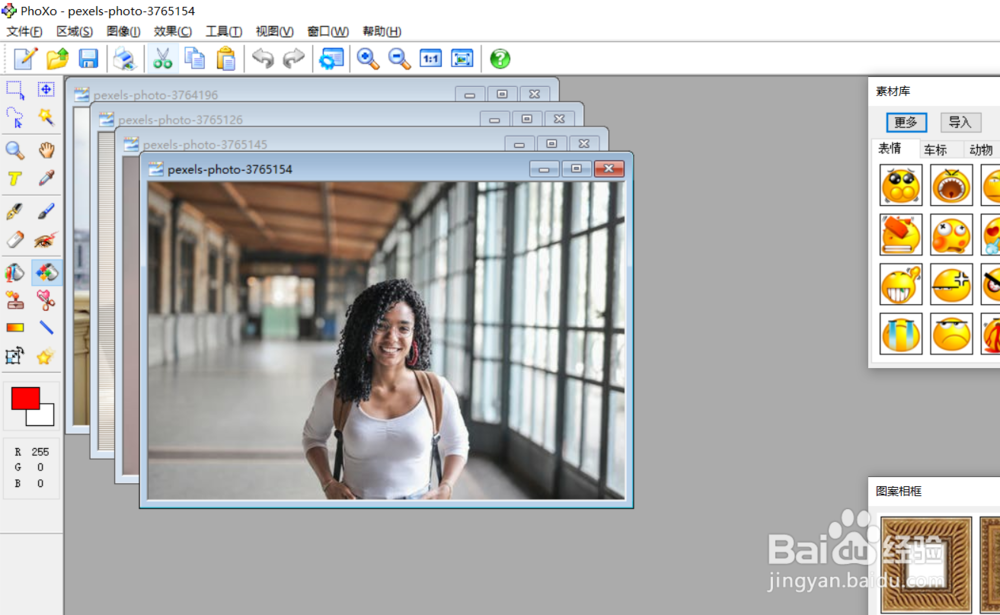This screenshot has width=1000, height=615.
Task: Select the highlighted color replace tool
Action: click(x=46, y=272)
